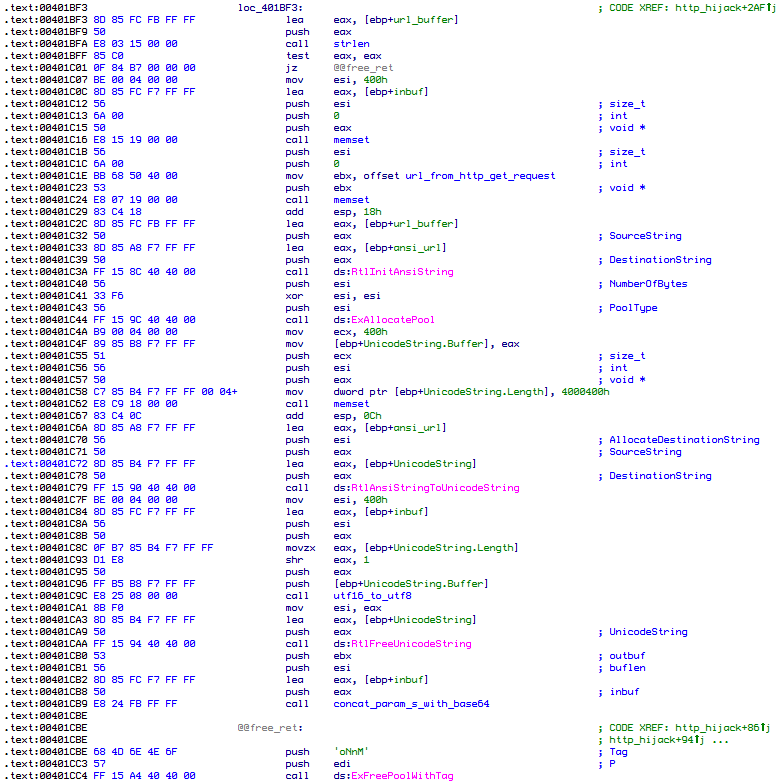Click the @@free_ret: label definition
The height and width of the screenshot is (783, 780).
click(x=270, y=728)
